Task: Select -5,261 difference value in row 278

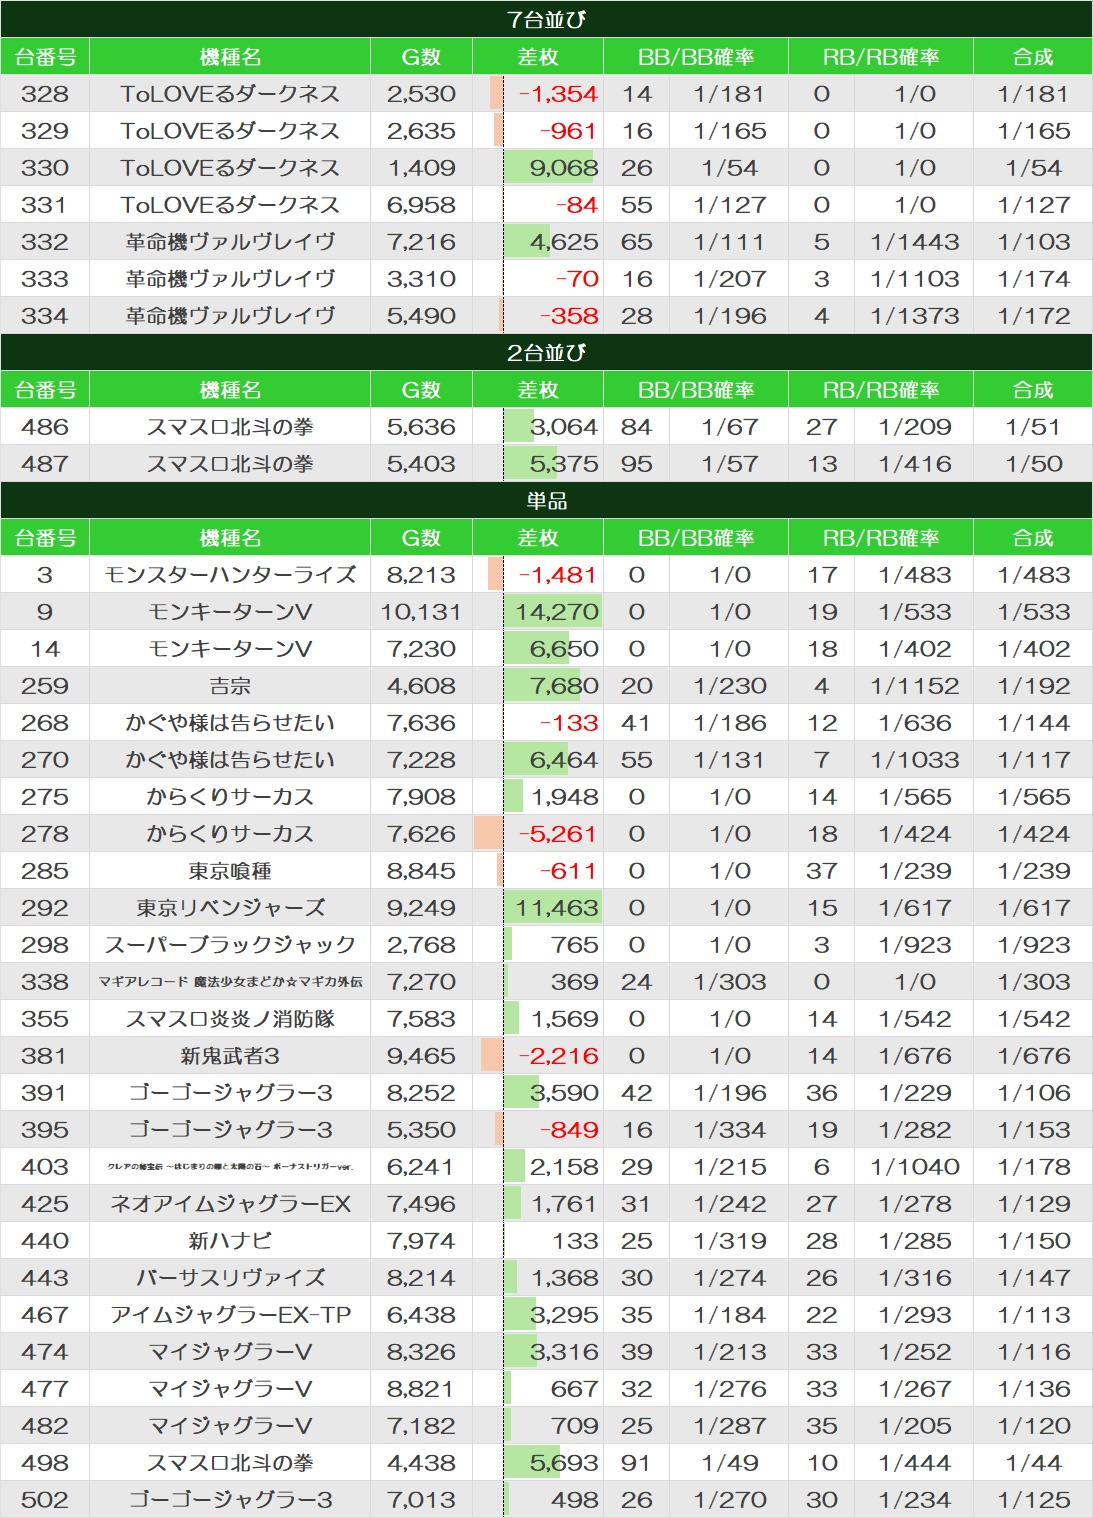Action: point(558,834)
